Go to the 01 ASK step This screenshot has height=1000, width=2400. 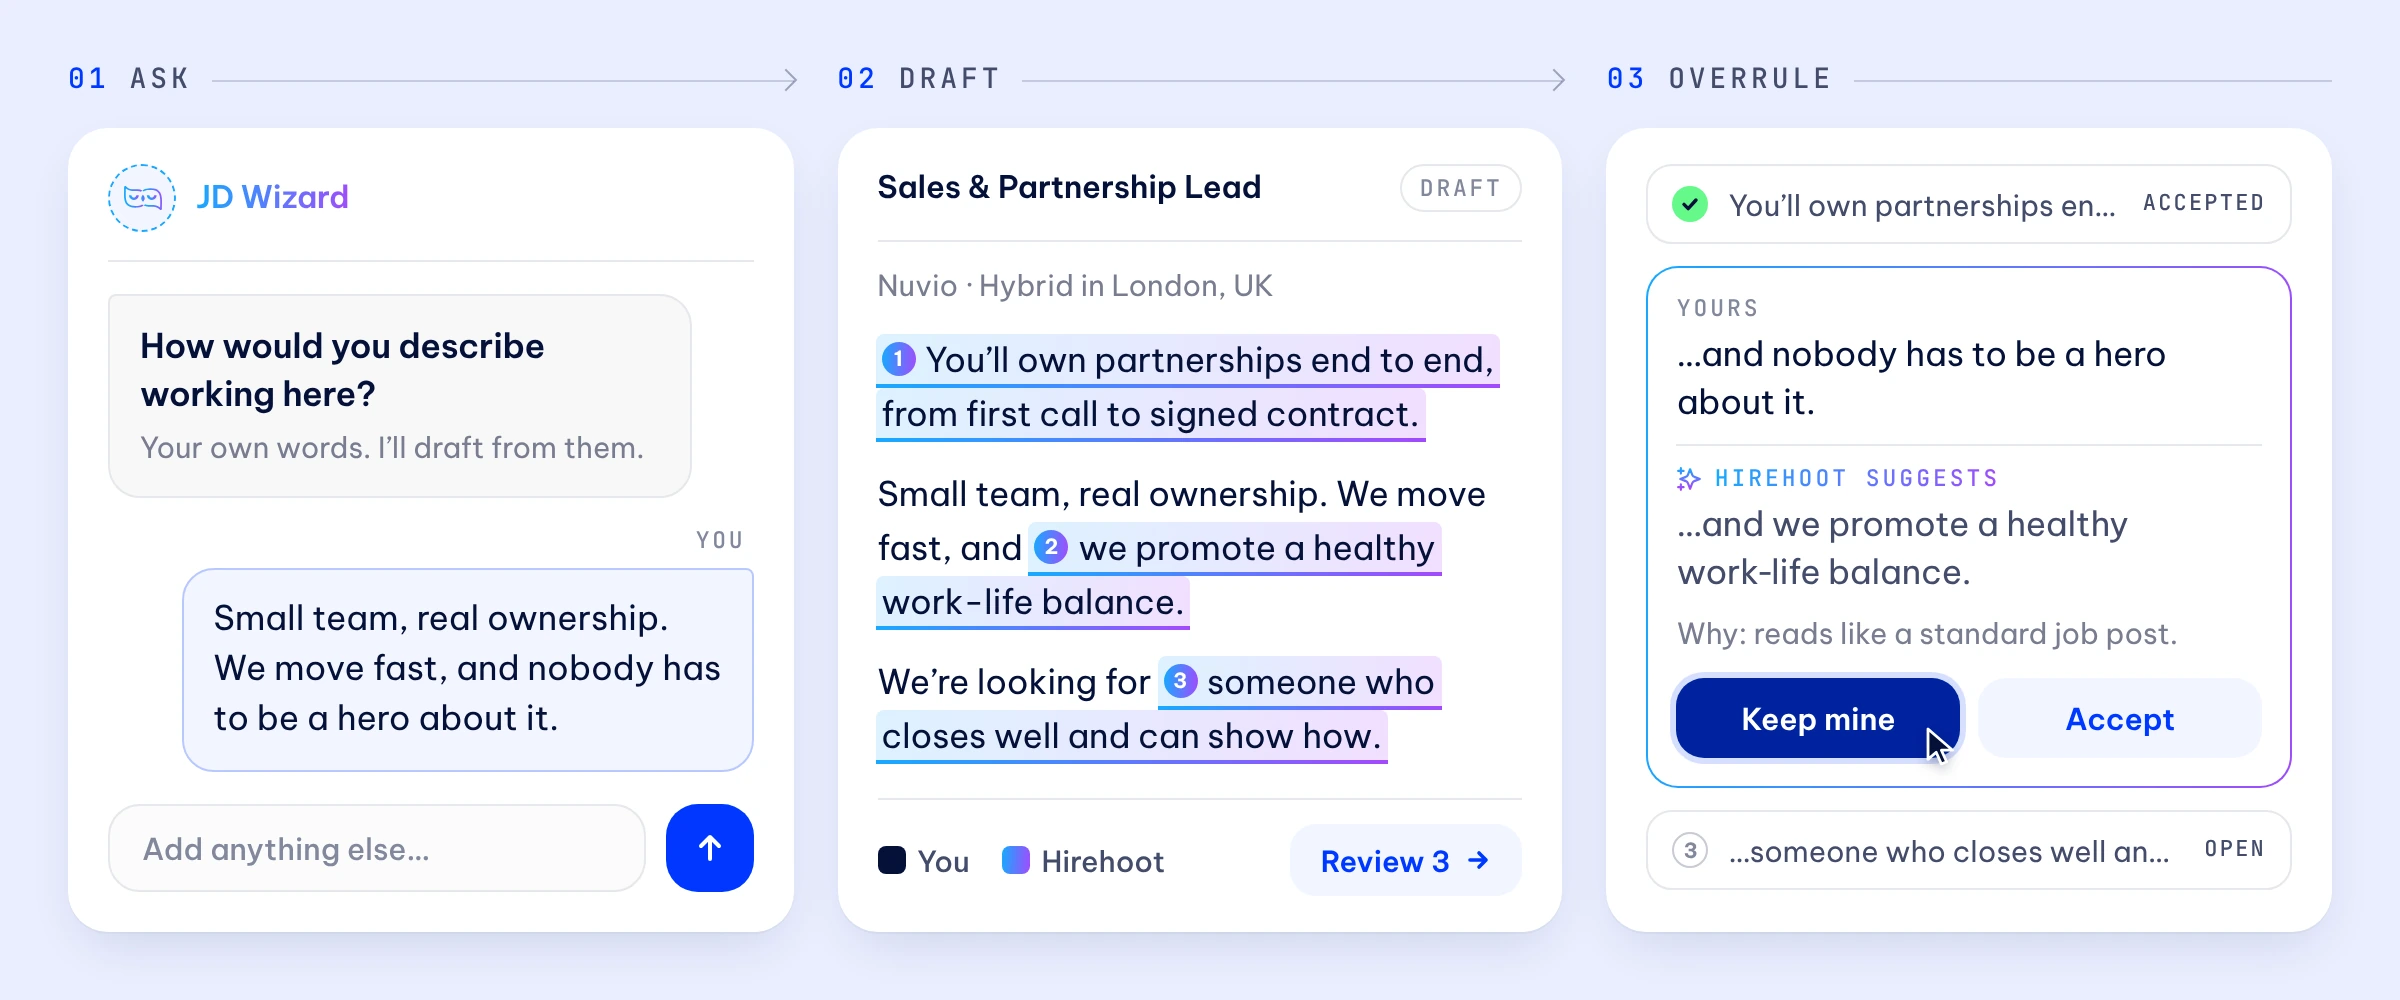coord(129,79)
